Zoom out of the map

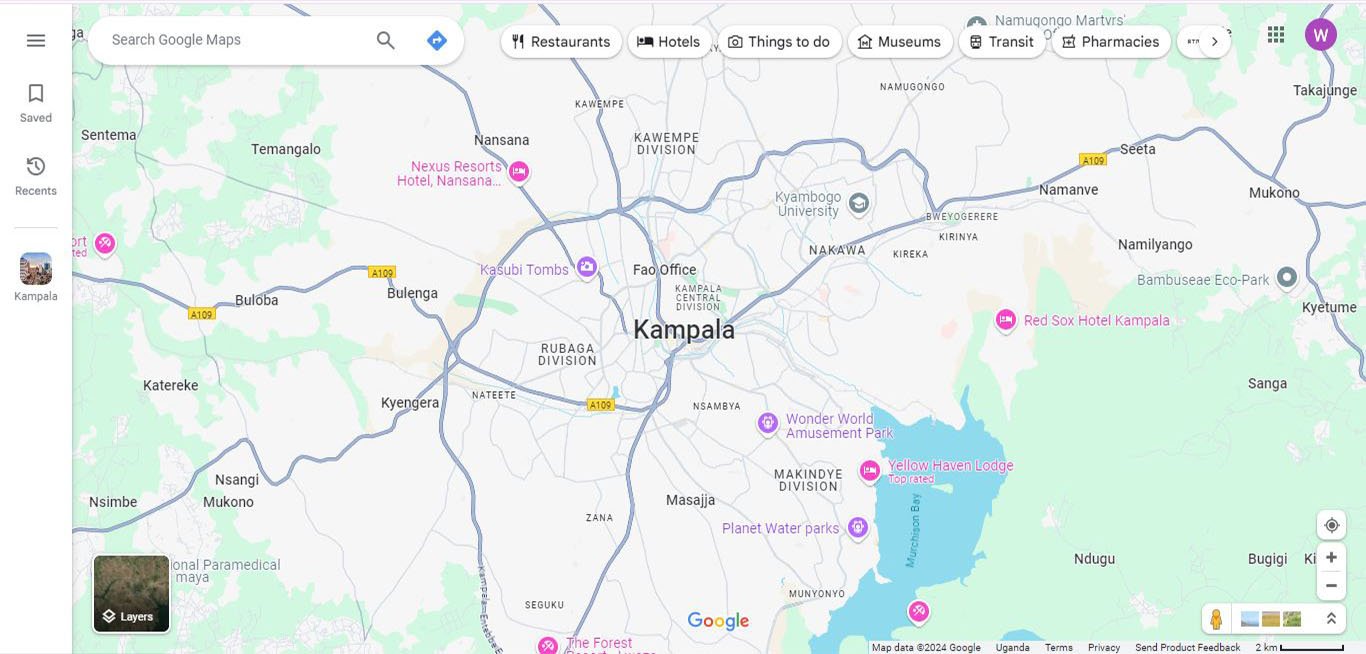pos(1331,585)
